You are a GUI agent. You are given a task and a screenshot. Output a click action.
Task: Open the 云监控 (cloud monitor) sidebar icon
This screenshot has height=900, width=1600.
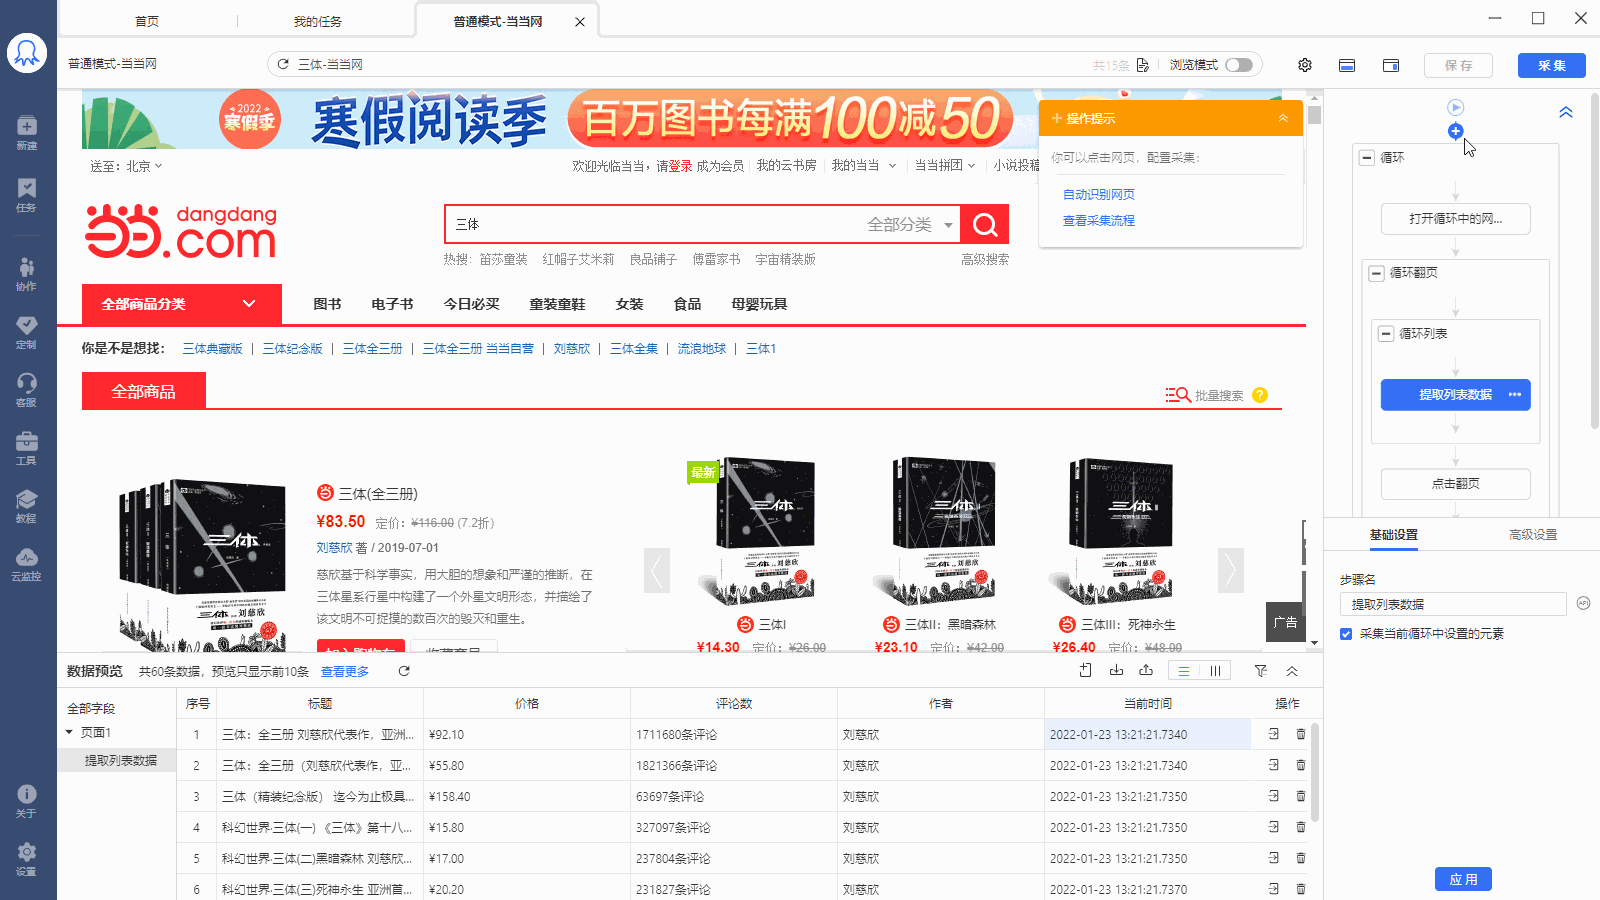click(x=27, y=563)
